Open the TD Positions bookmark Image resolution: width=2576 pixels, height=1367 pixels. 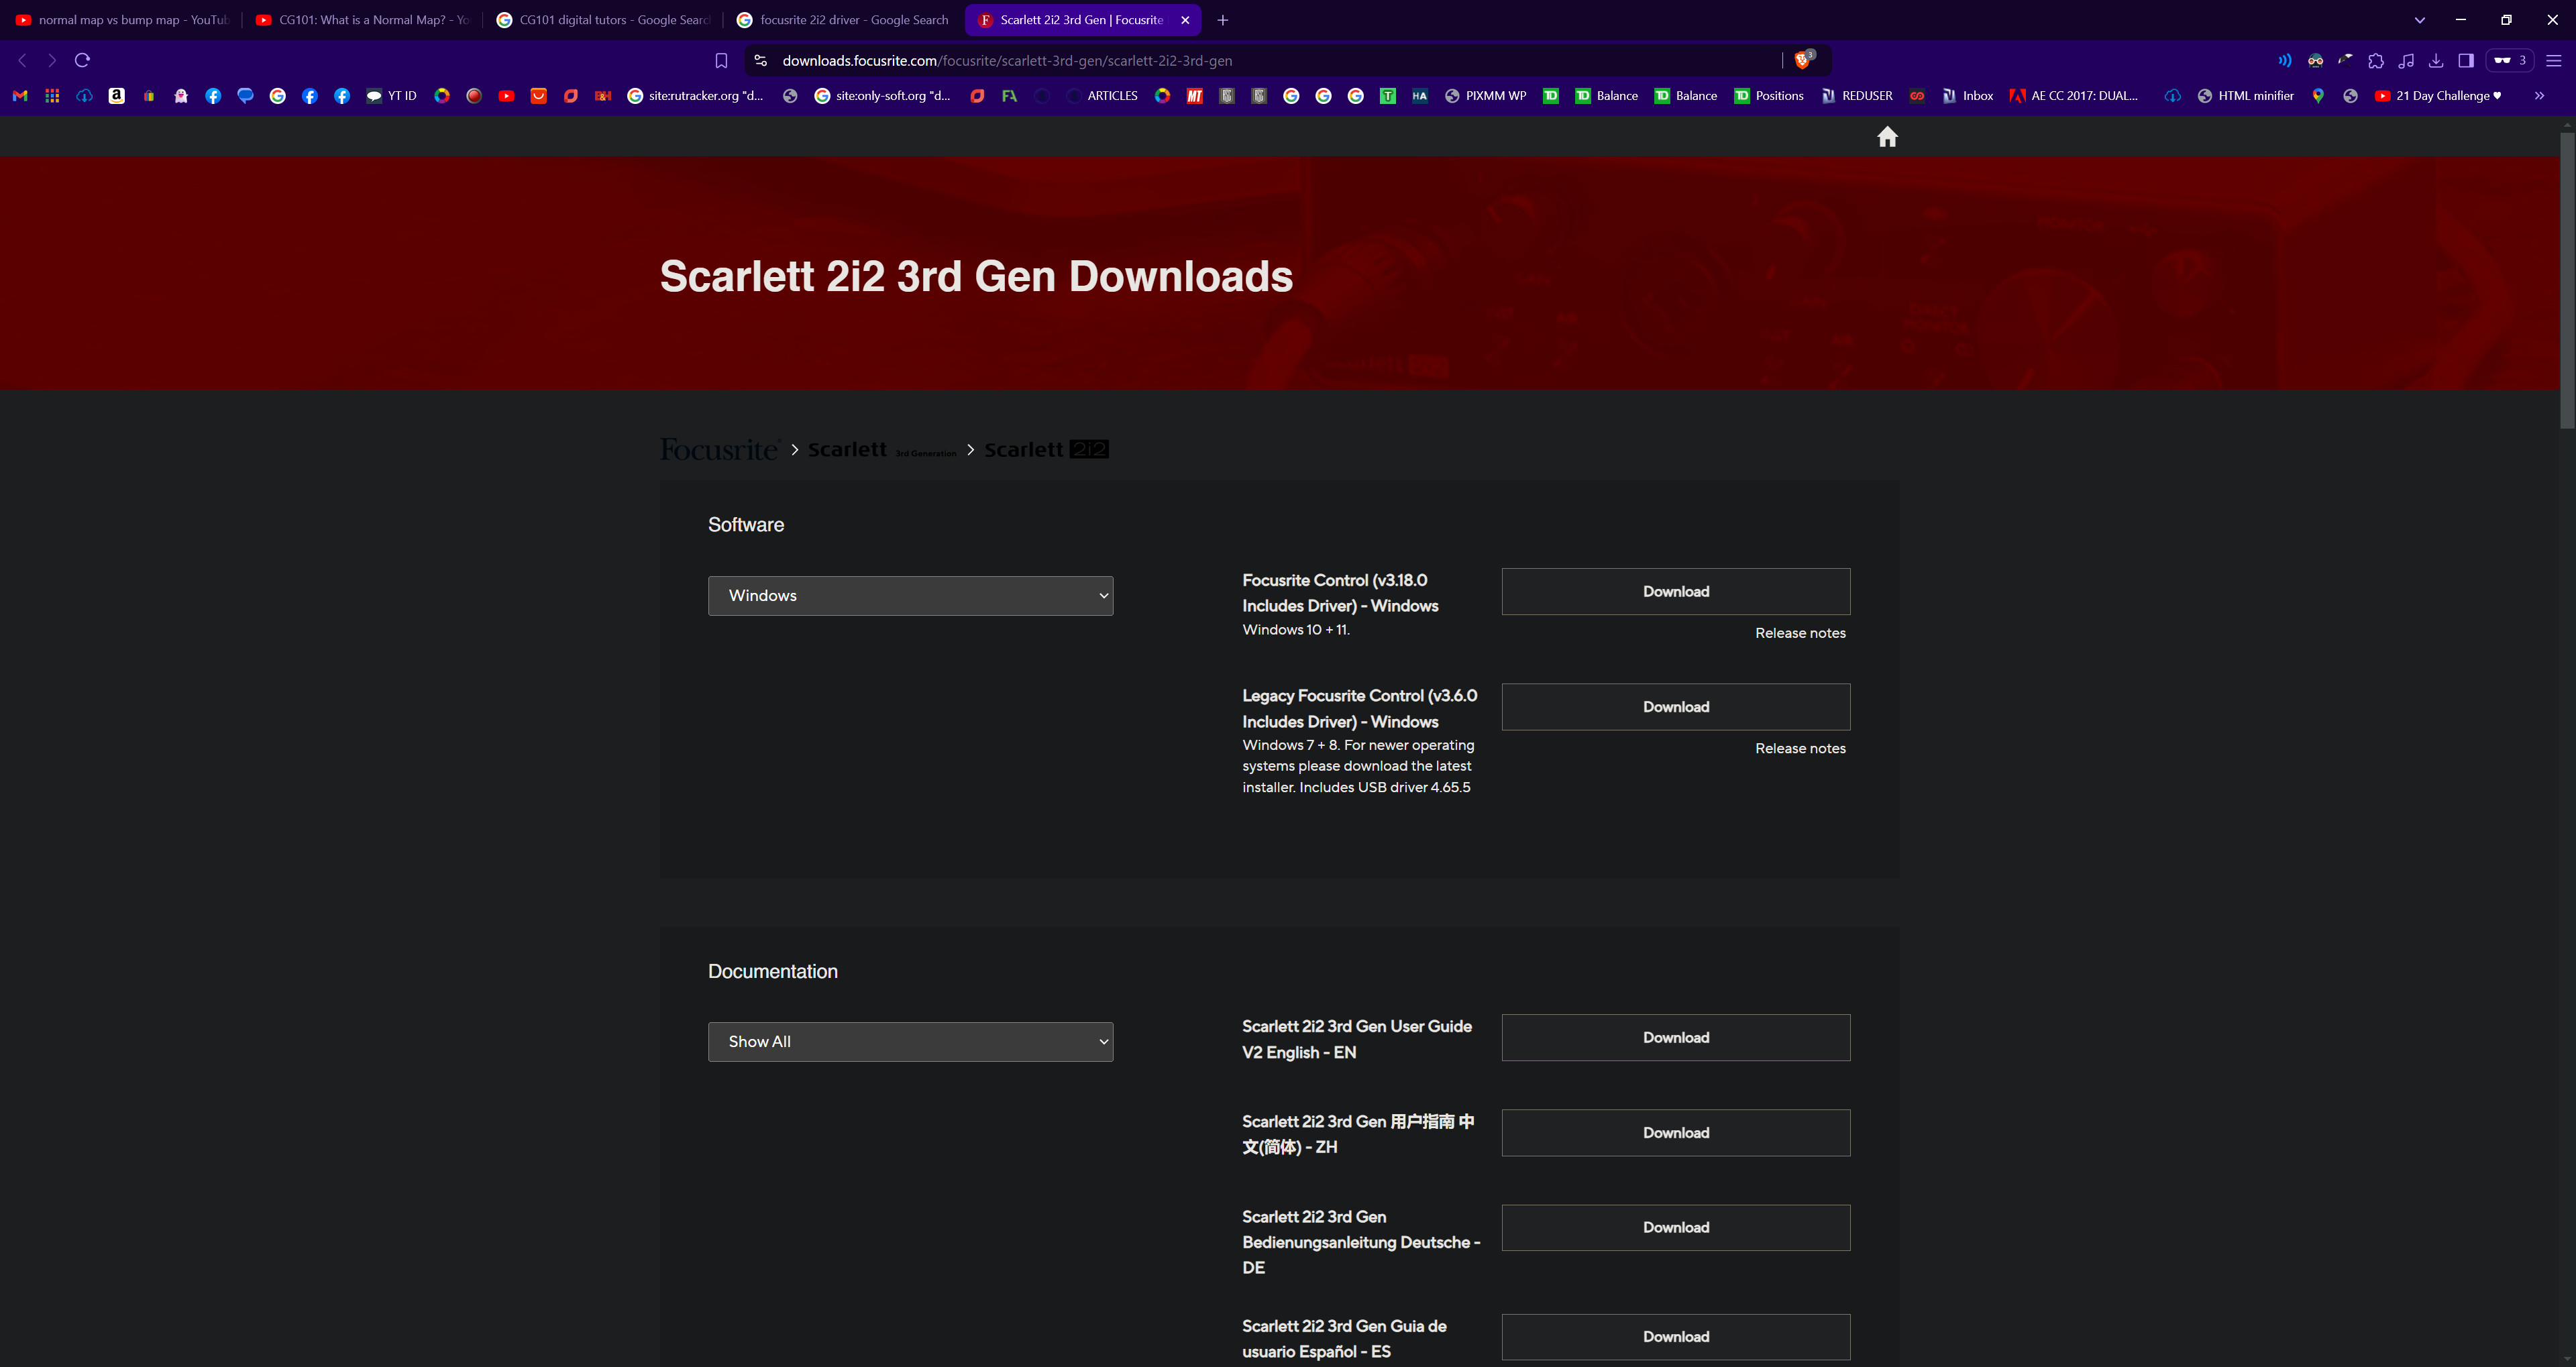1768,96
